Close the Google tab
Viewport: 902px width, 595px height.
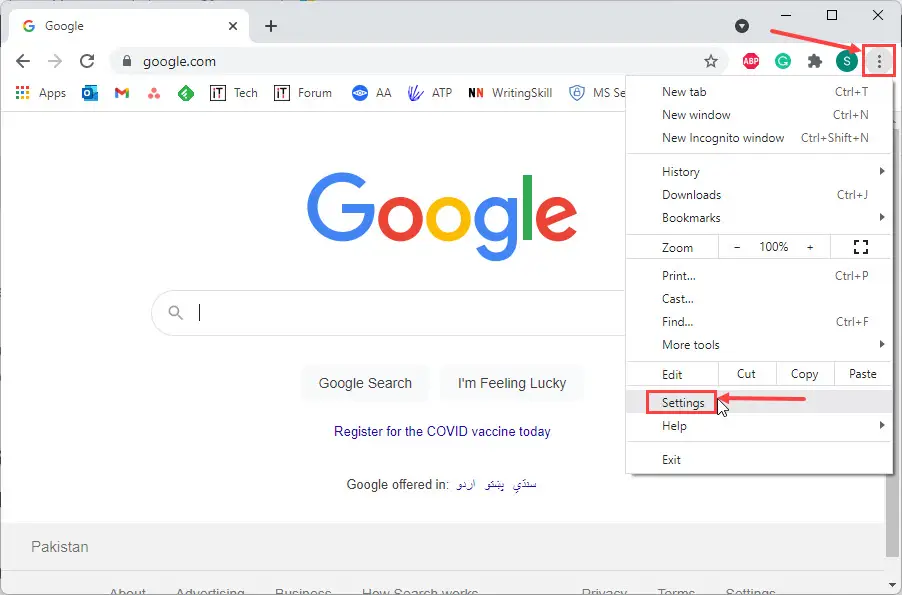tap(233, 26)
